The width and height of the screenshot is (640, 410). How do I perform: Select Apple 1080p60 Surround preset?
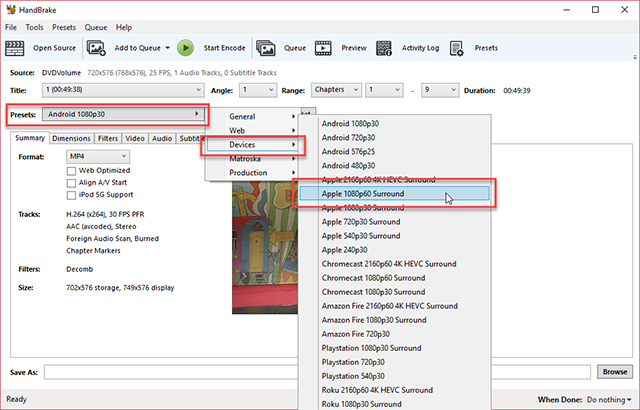pyautogui.click(x=405, y=193)
